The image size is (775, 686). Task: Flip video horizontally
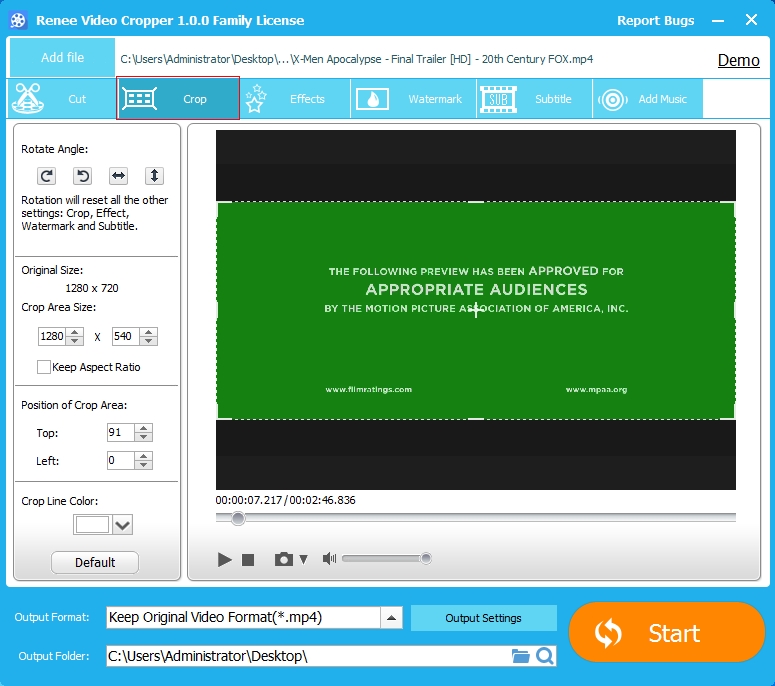click(119, 176)
